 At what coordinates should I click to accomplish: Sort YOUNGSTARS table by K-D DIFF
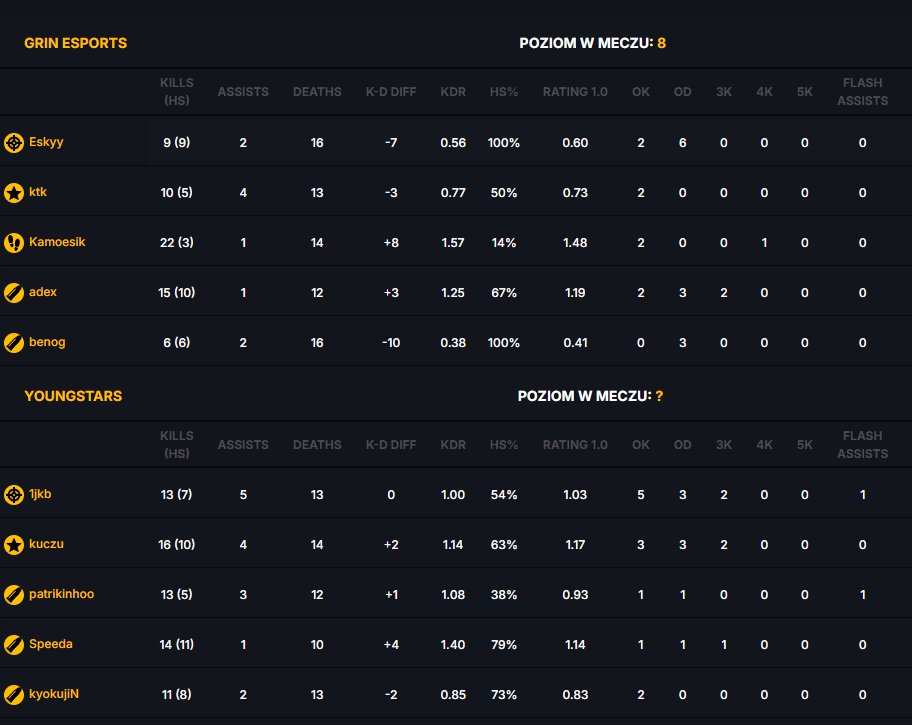(391, 445)
